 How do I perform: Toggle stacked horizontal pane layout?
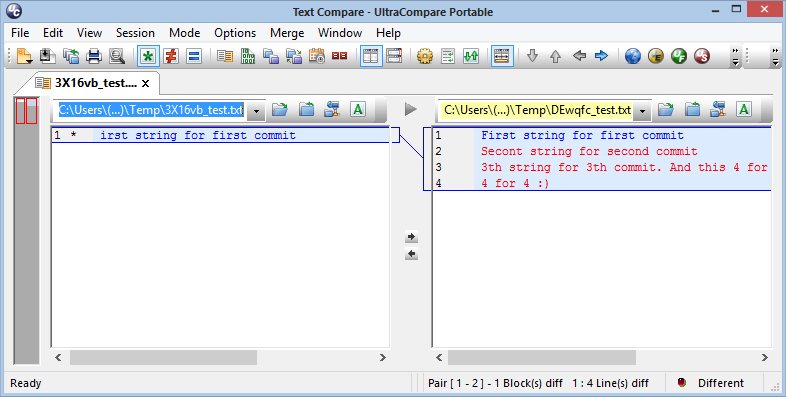(x=394, y=56)
